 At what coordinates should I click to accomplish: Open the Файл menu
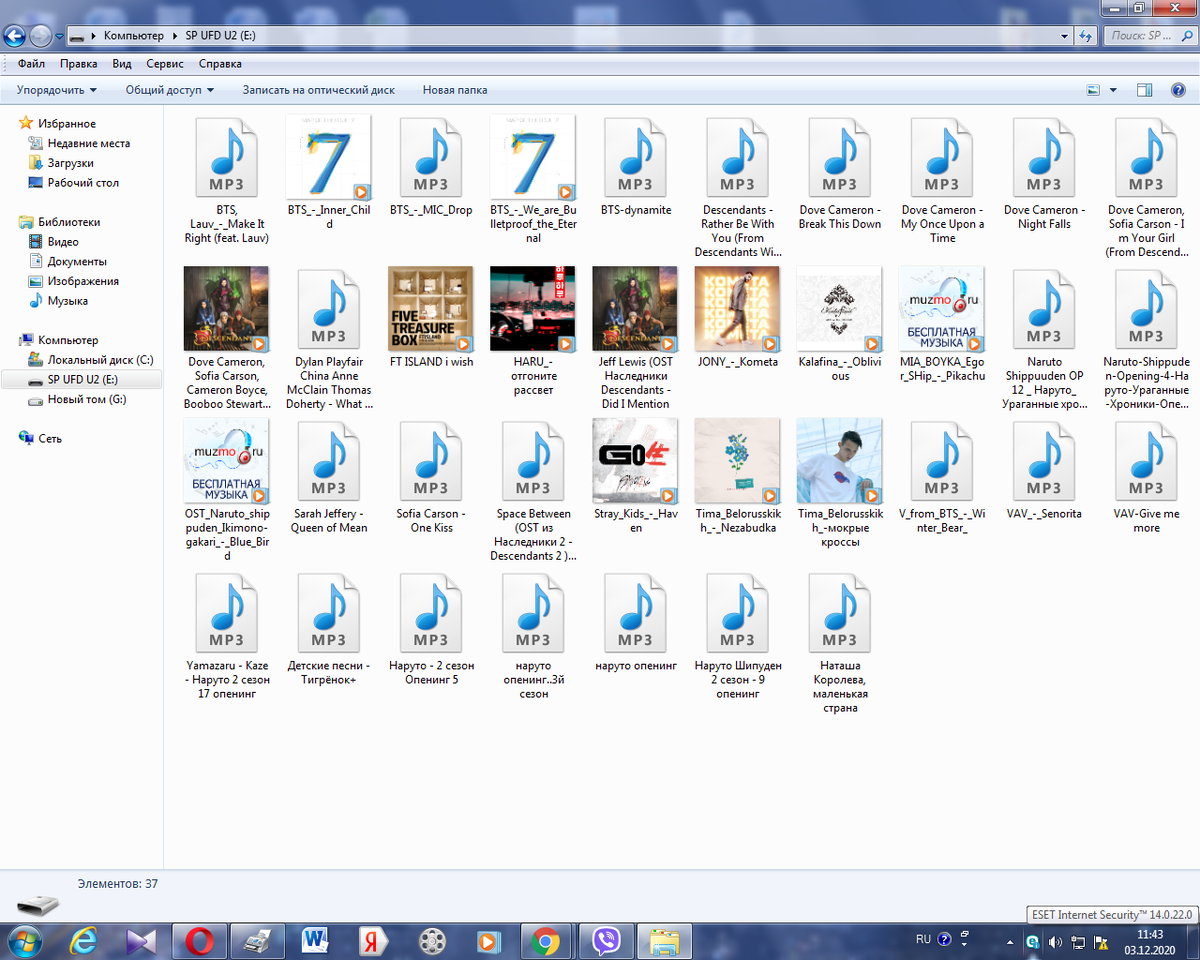(x=31, y=64)
